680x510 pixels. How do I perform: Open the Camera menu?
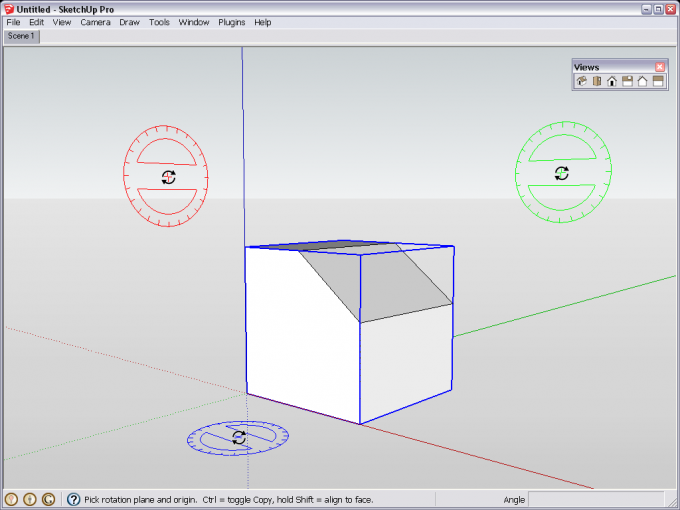pos(95,22)
